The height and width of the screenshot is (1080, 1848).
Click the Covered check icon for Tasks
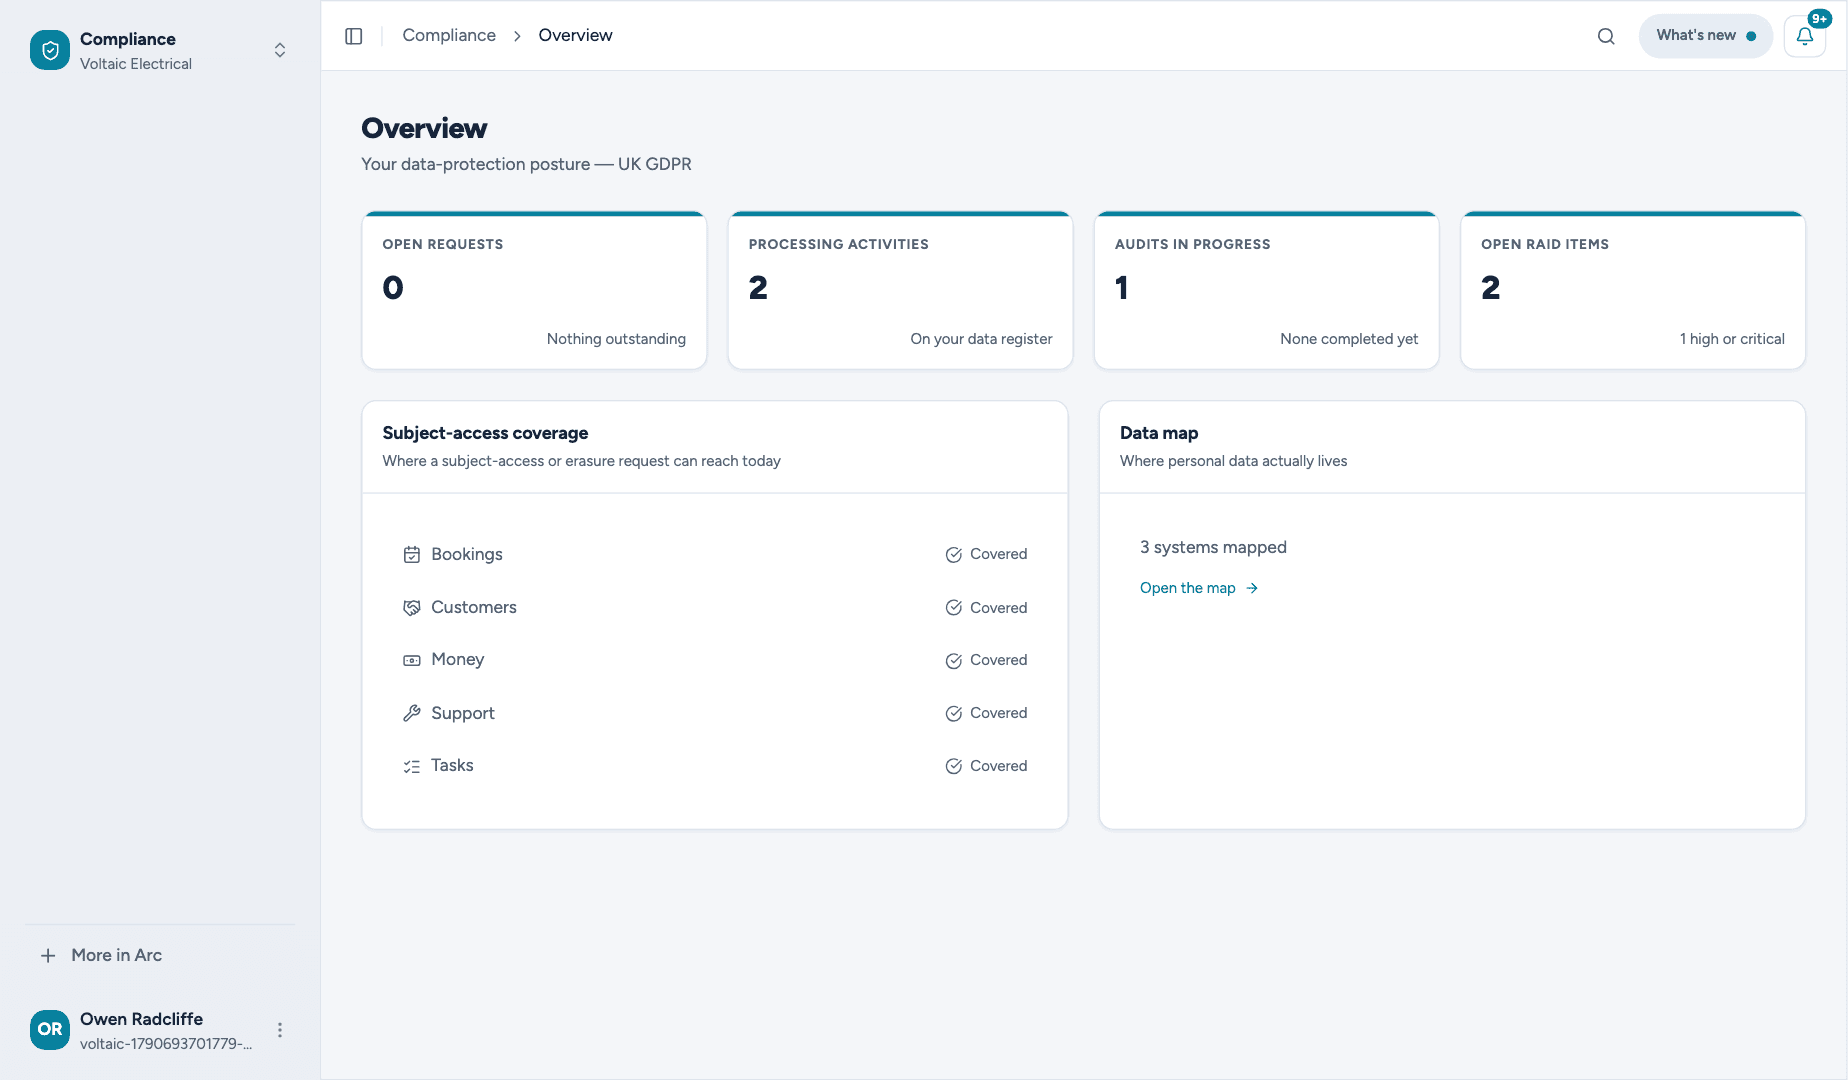pos(954,766)
